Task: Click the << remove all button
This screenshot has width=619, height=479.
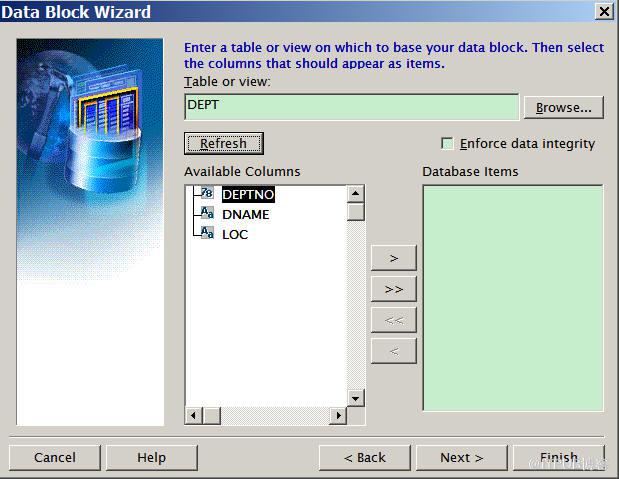Action: point(394,320)
